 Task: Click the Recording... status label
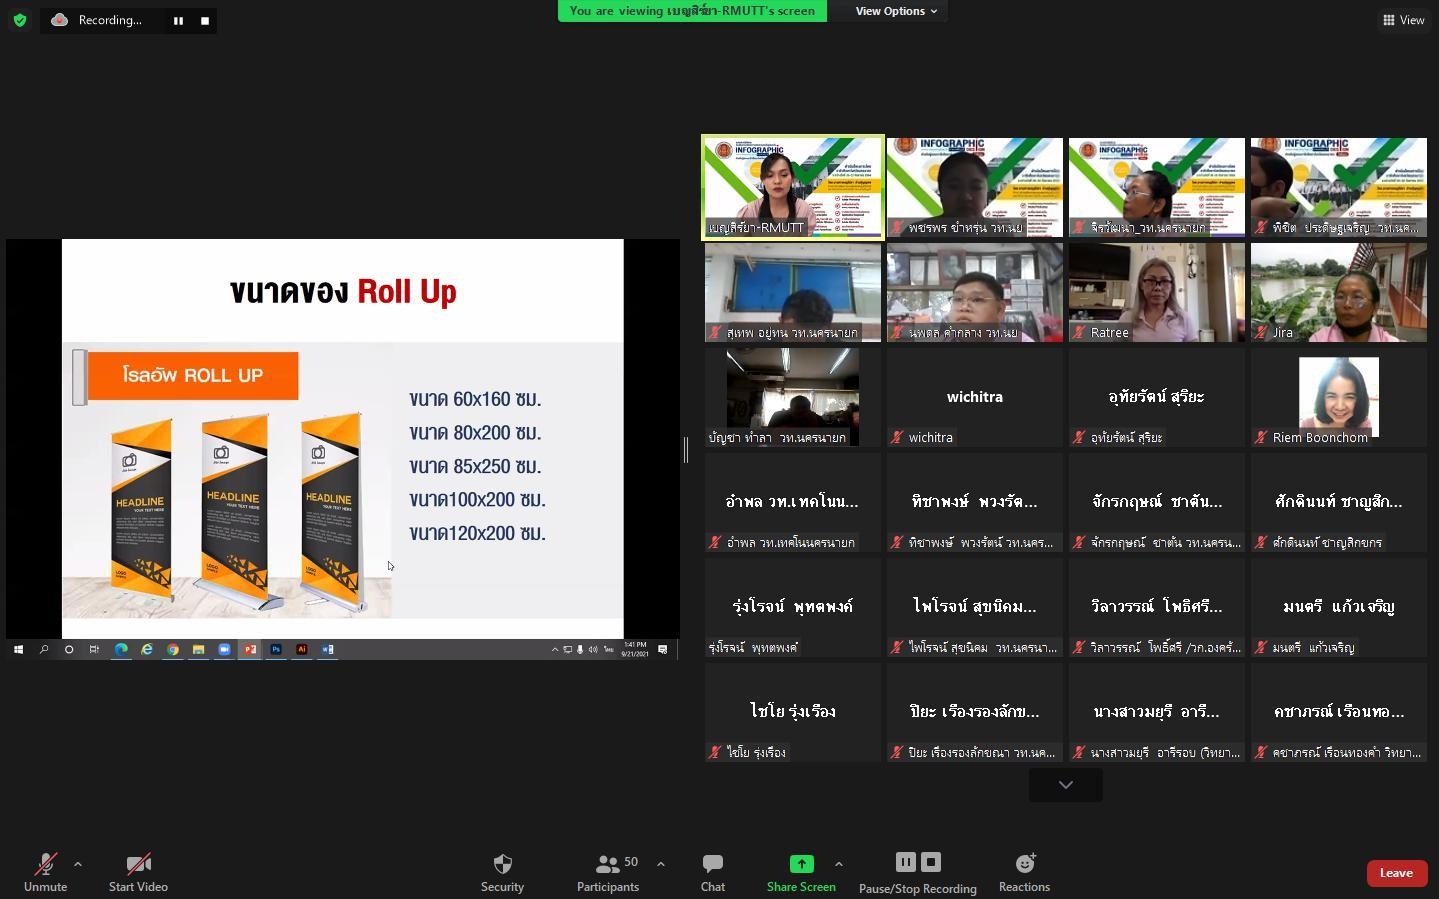(109, 20)
